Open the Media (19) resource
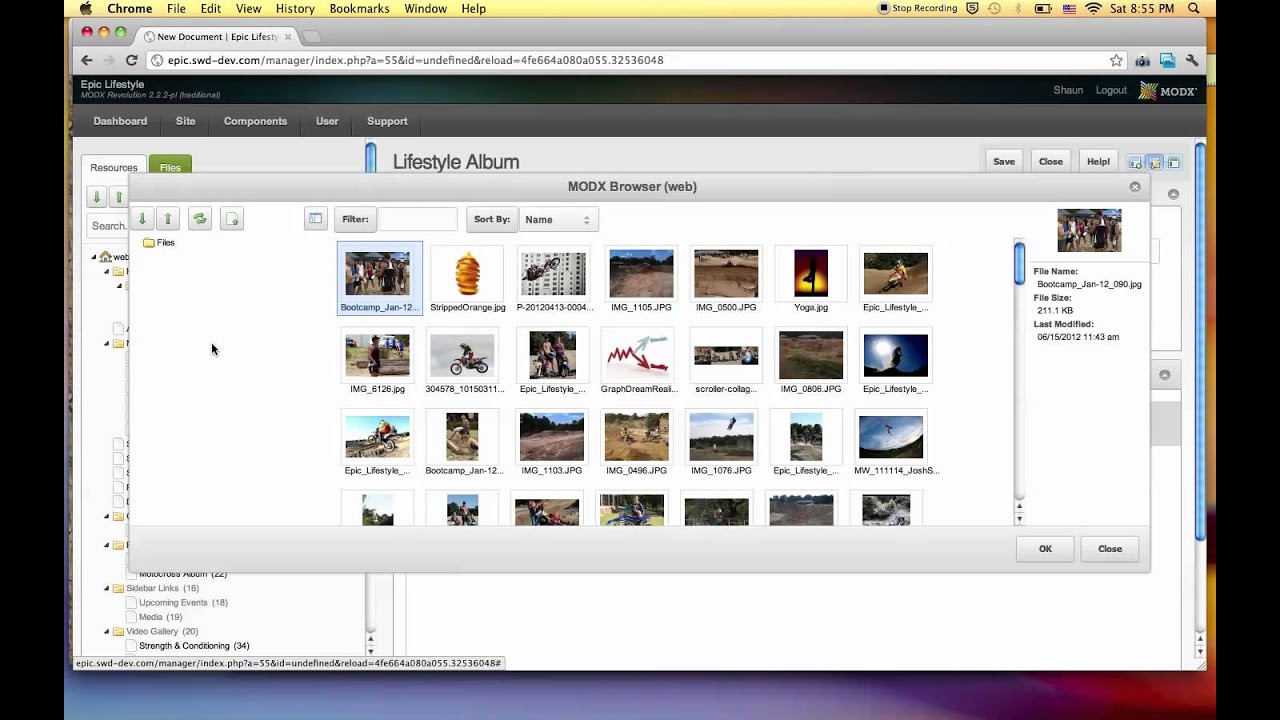The image size is (1280, 720). coord(160,617)
